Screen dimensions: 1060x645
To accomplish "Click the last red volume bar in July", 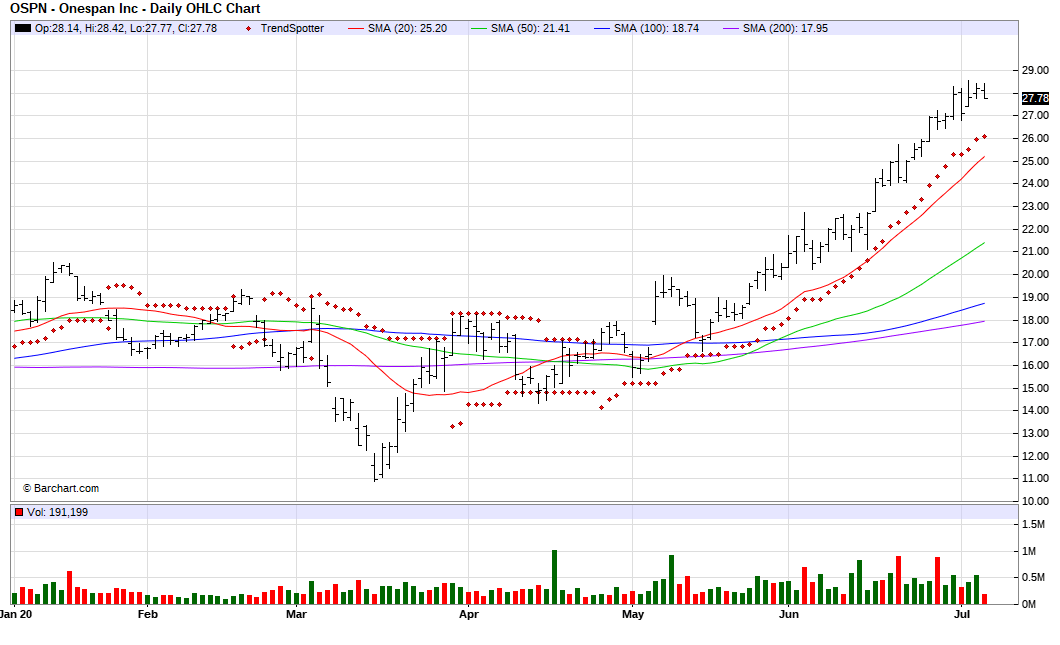I will coord(984,599).
